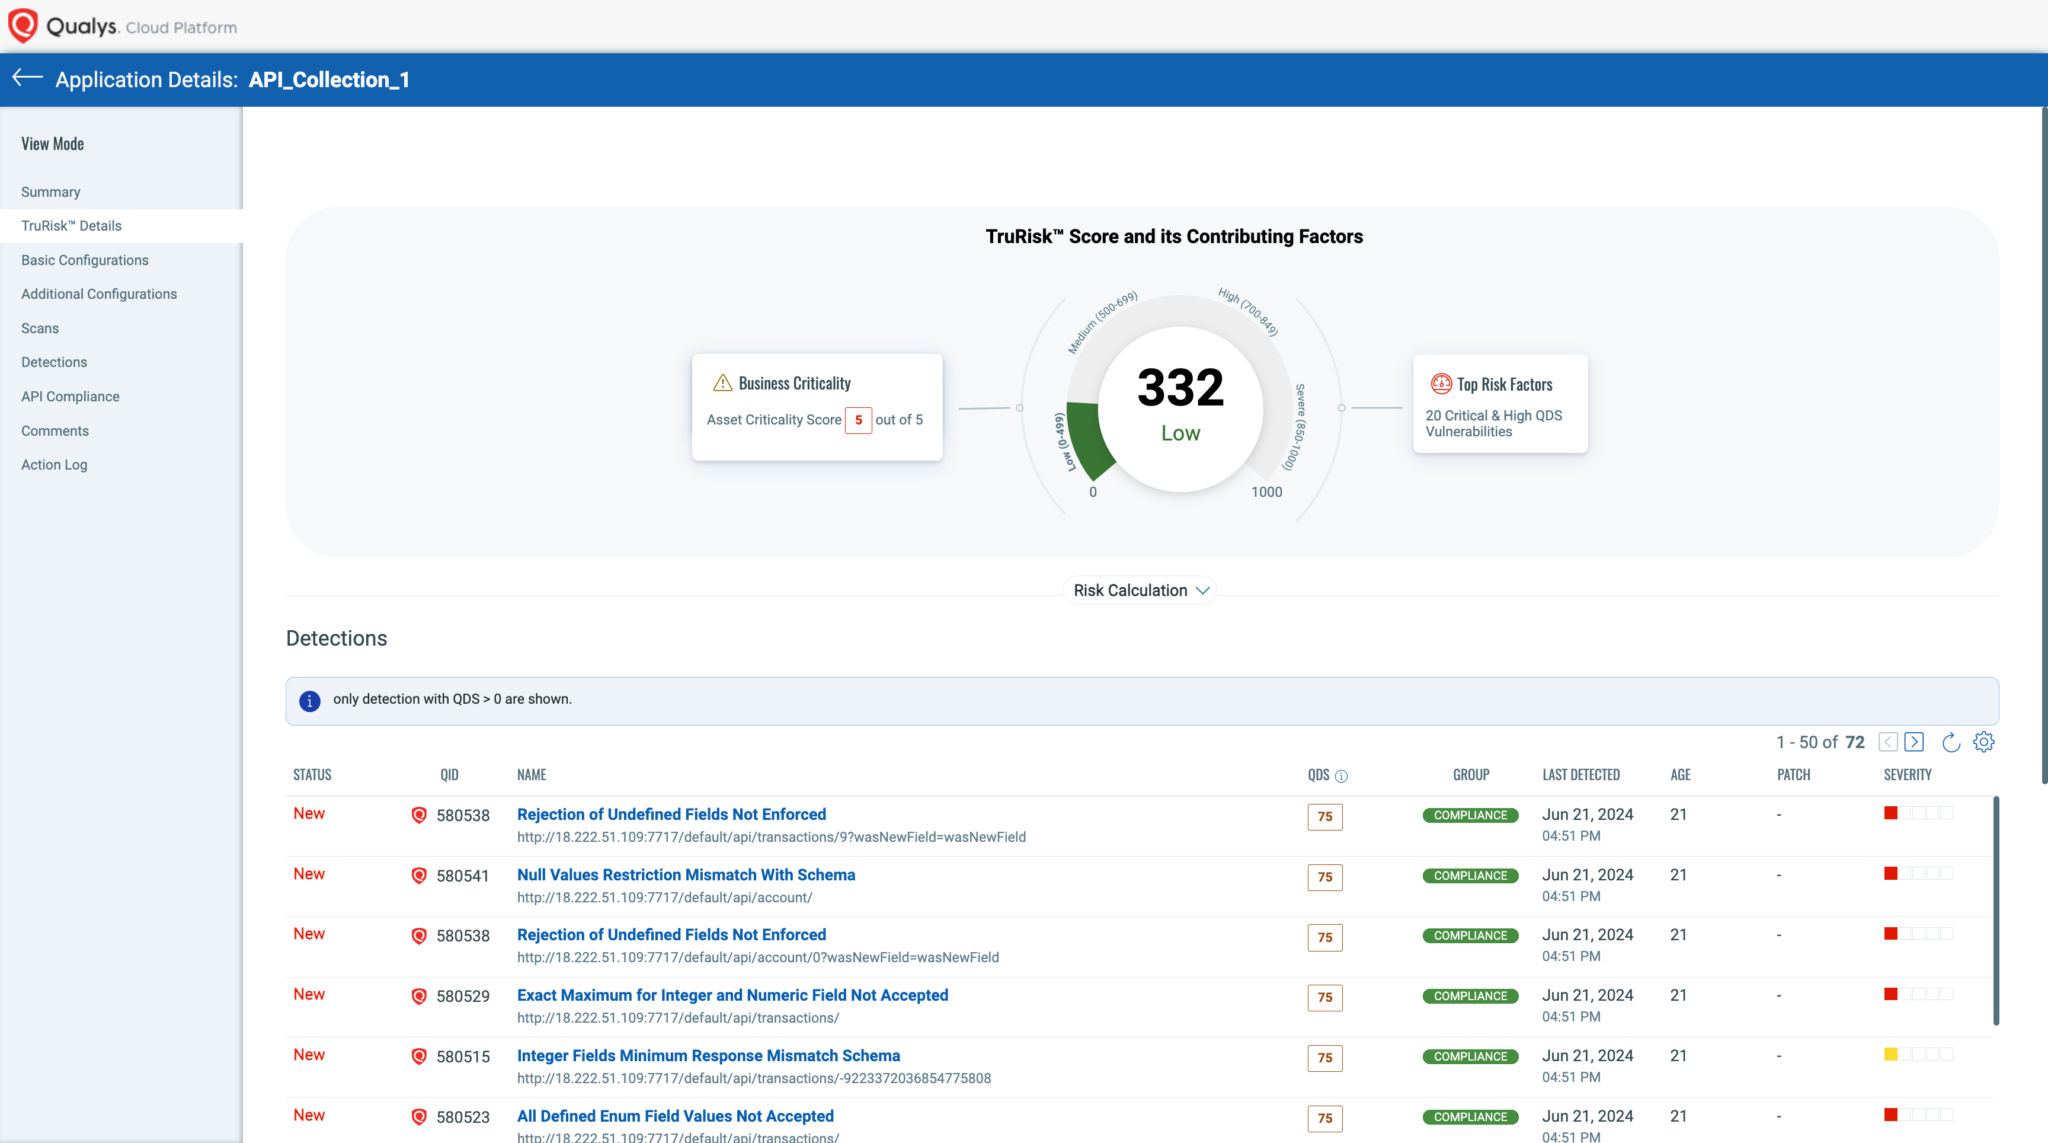Switch to the API Compliance view
The image size is (2048, 1143).
70,396
